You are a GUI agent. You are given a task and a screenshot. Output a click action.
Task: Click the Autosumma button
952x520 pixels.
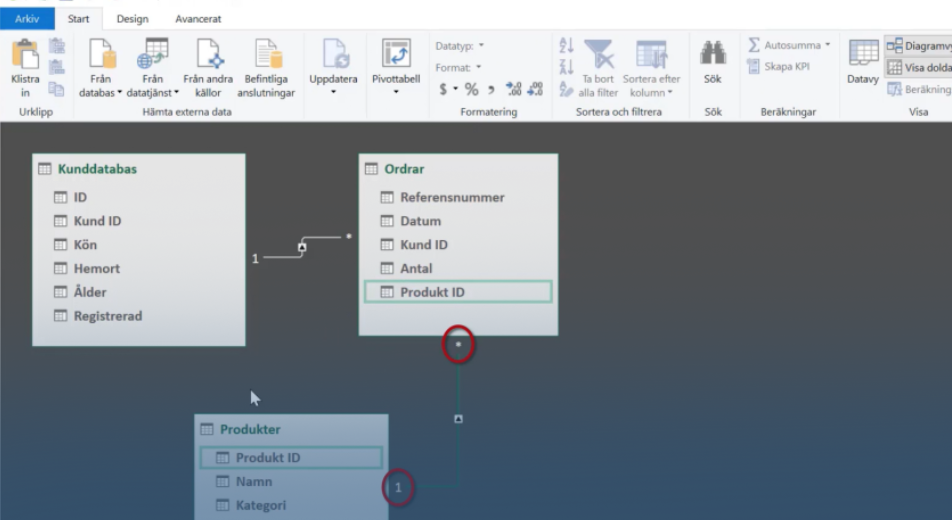789,45
